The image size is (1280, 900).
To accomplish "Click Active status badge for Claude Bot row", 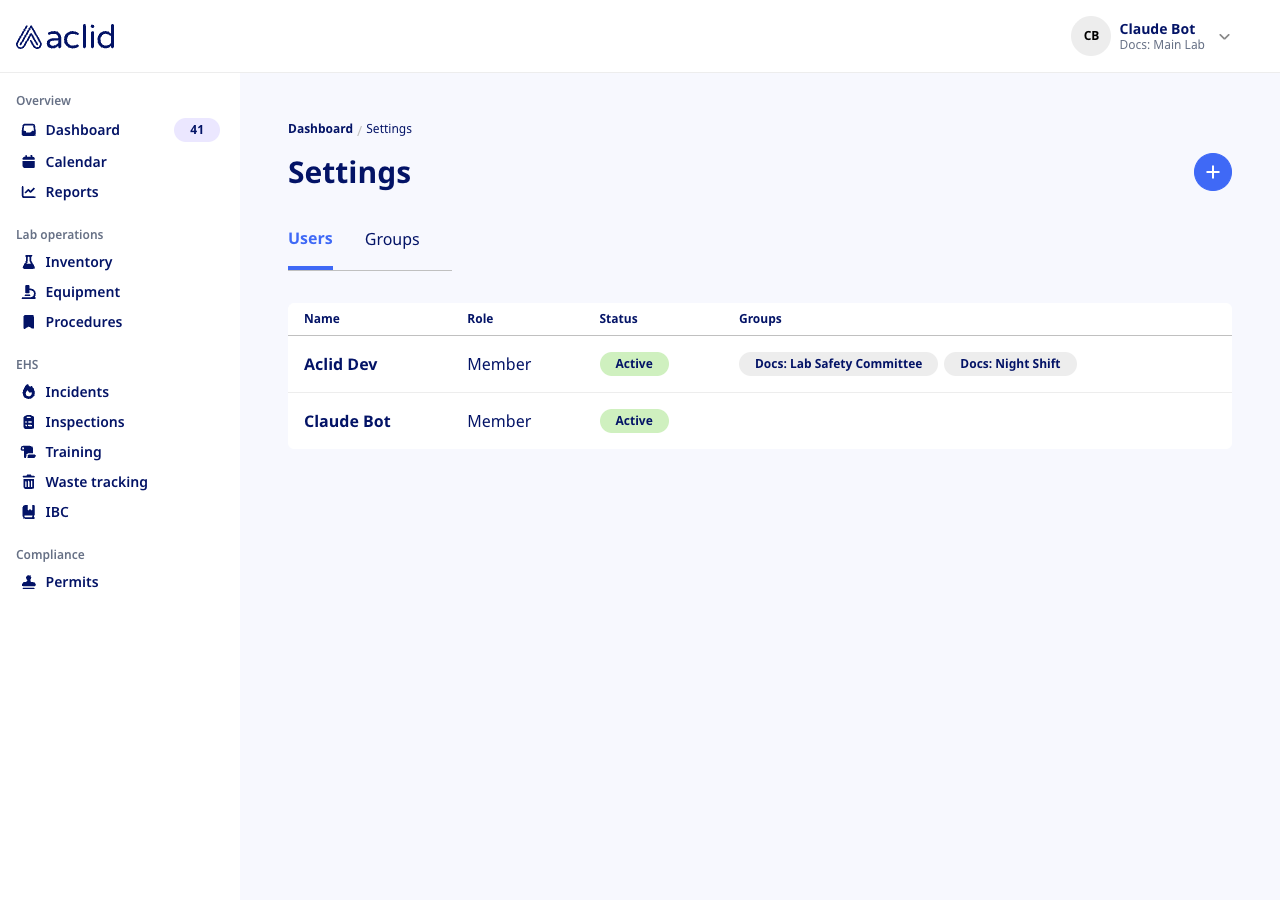I will tap(634, 421).
